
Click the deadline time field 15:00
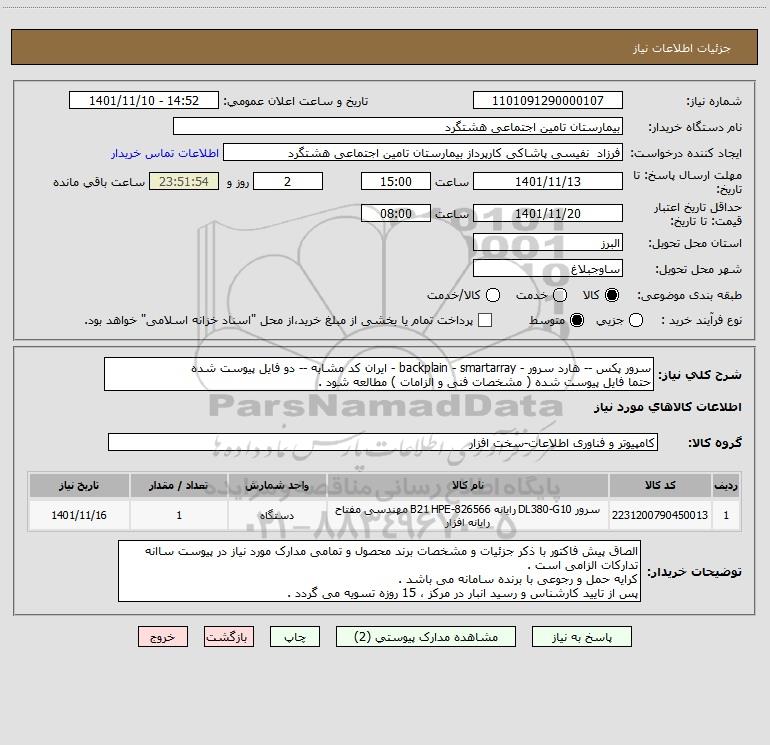point(396,181)
